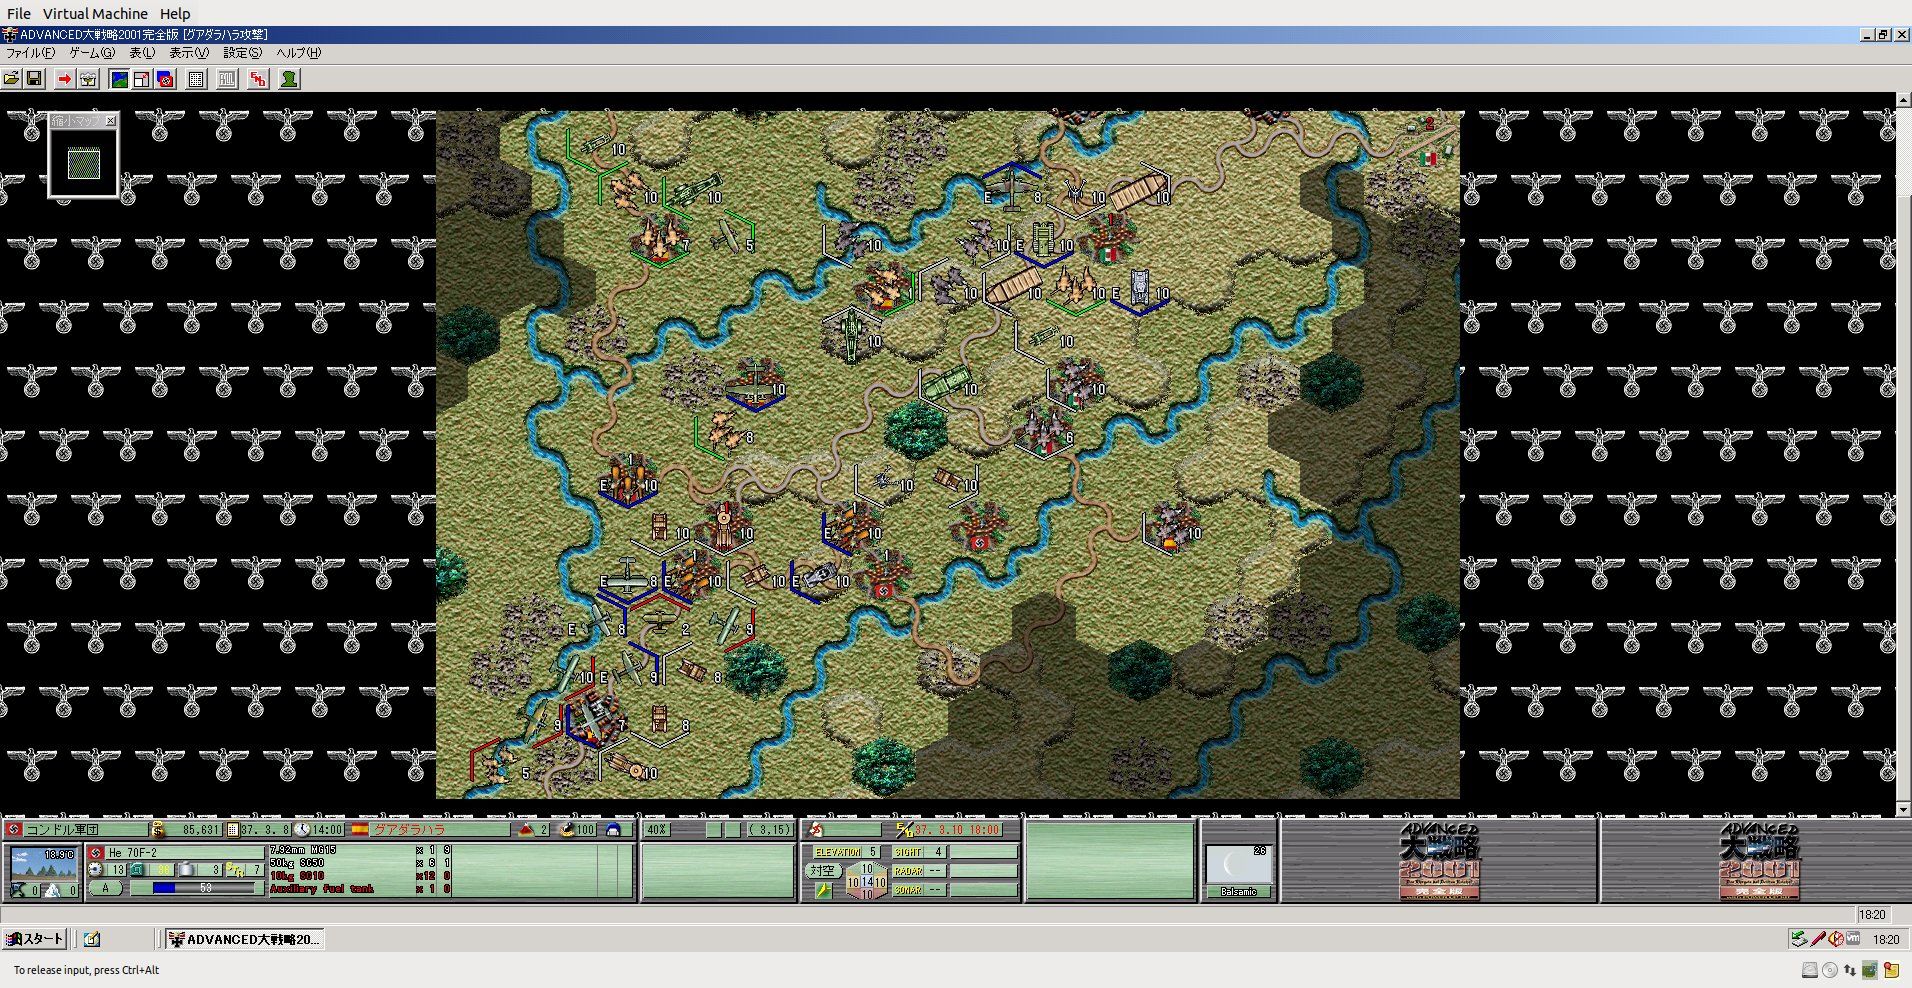Click the VM tools system tray icon

point(1853,939)
